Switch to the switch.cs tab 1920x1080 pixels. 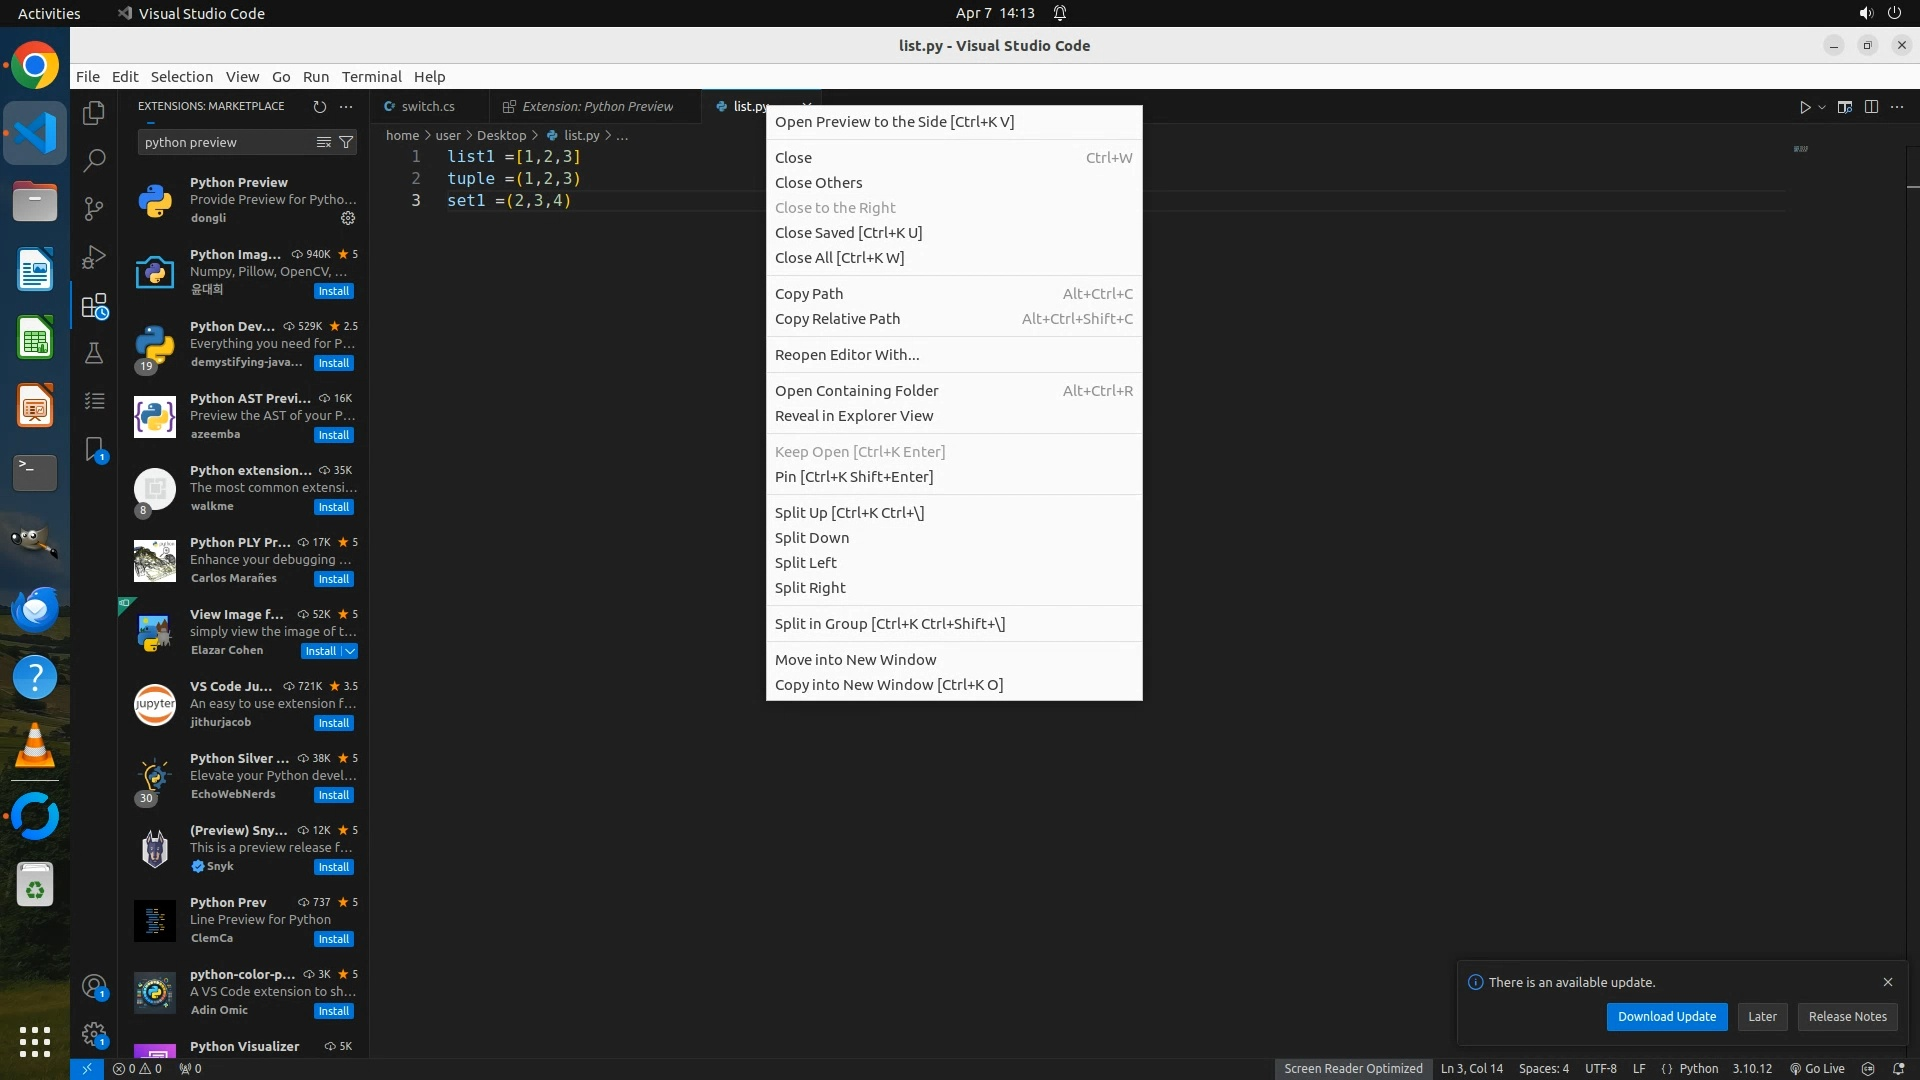[x=428, y=107]
